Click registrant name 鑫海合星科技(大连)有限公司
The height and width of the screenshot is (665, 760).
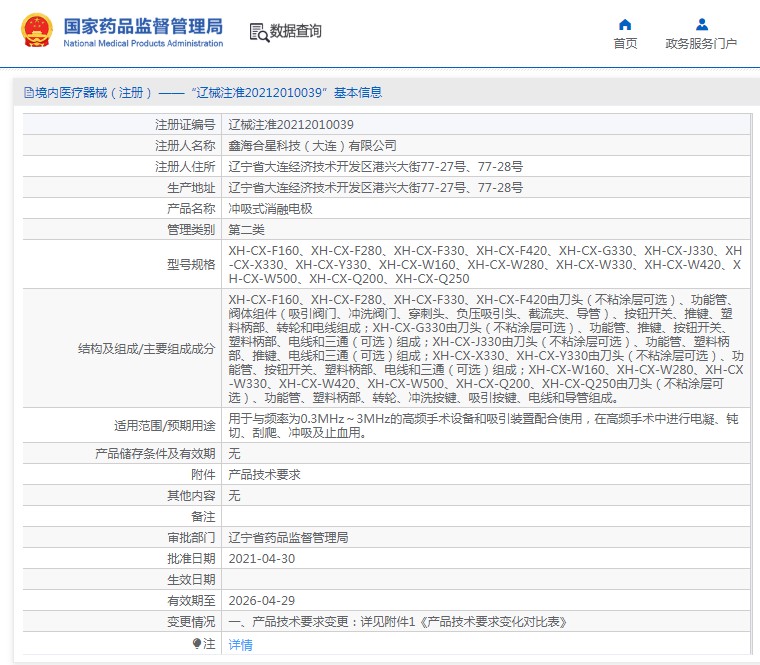312,146
